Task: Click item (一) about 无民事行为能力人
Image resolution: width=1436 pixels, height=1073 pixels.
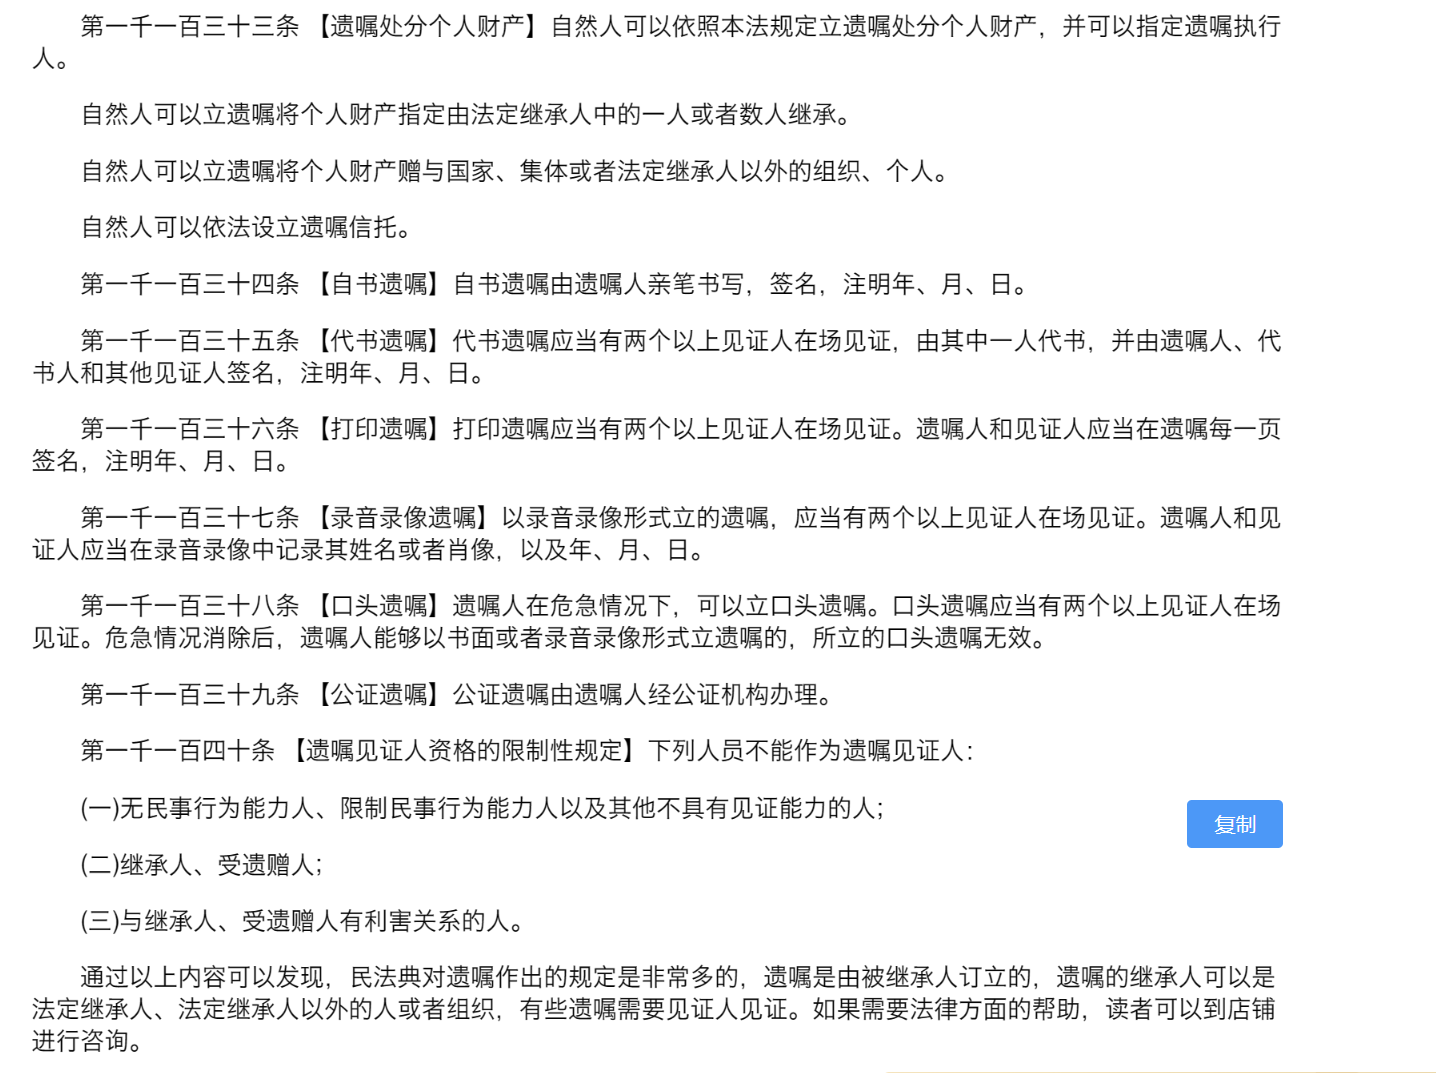Action: pyautogui.click(x=482, y=808)
